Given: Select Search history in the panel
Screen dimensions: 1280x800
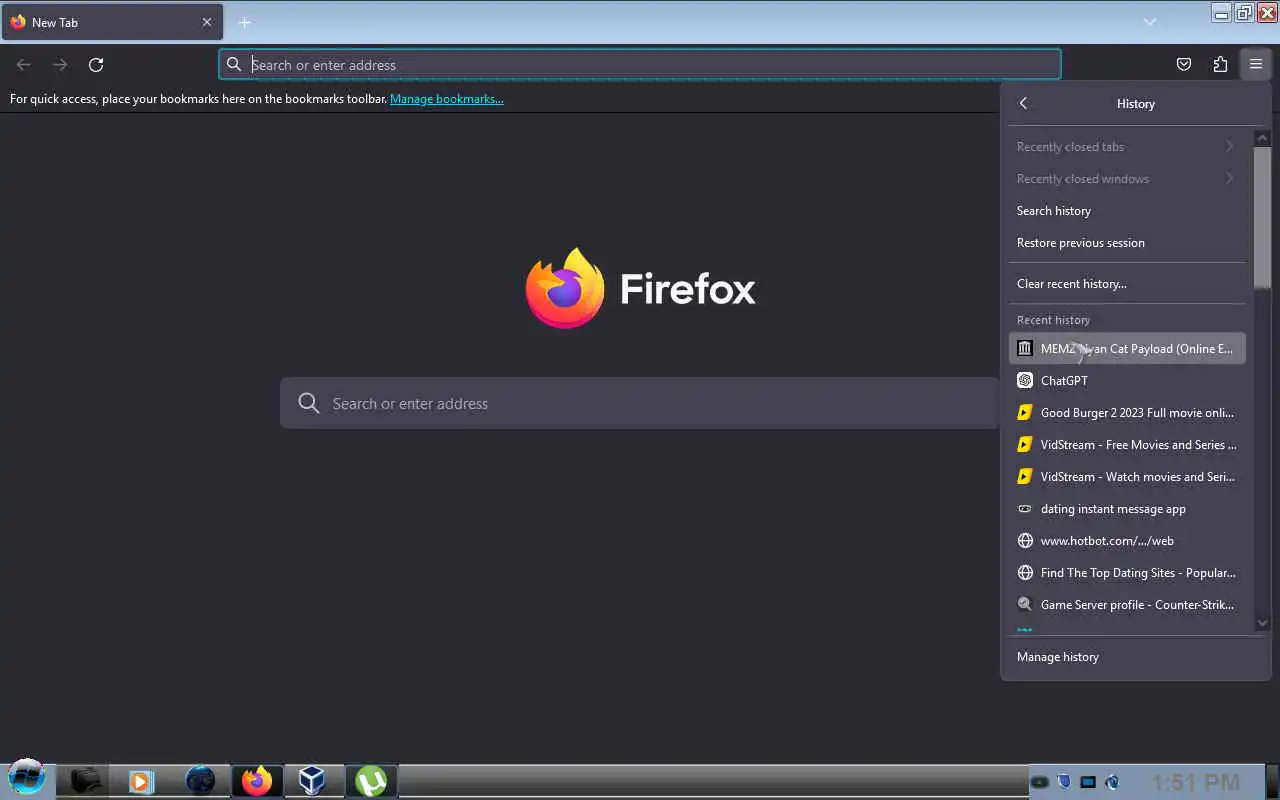Looking at the screenshot, I should coord(1127,211).
